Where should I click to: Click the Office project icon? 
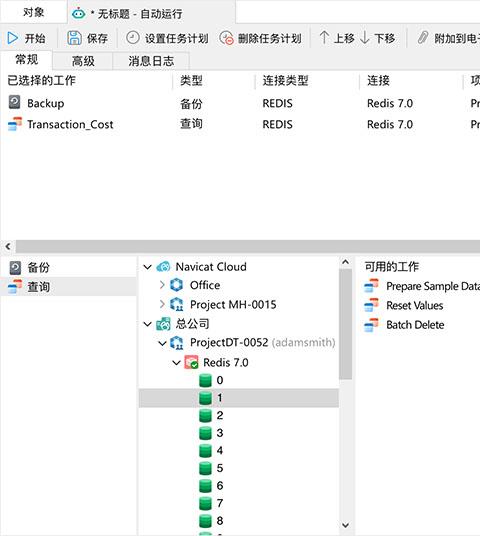[176, 285]
